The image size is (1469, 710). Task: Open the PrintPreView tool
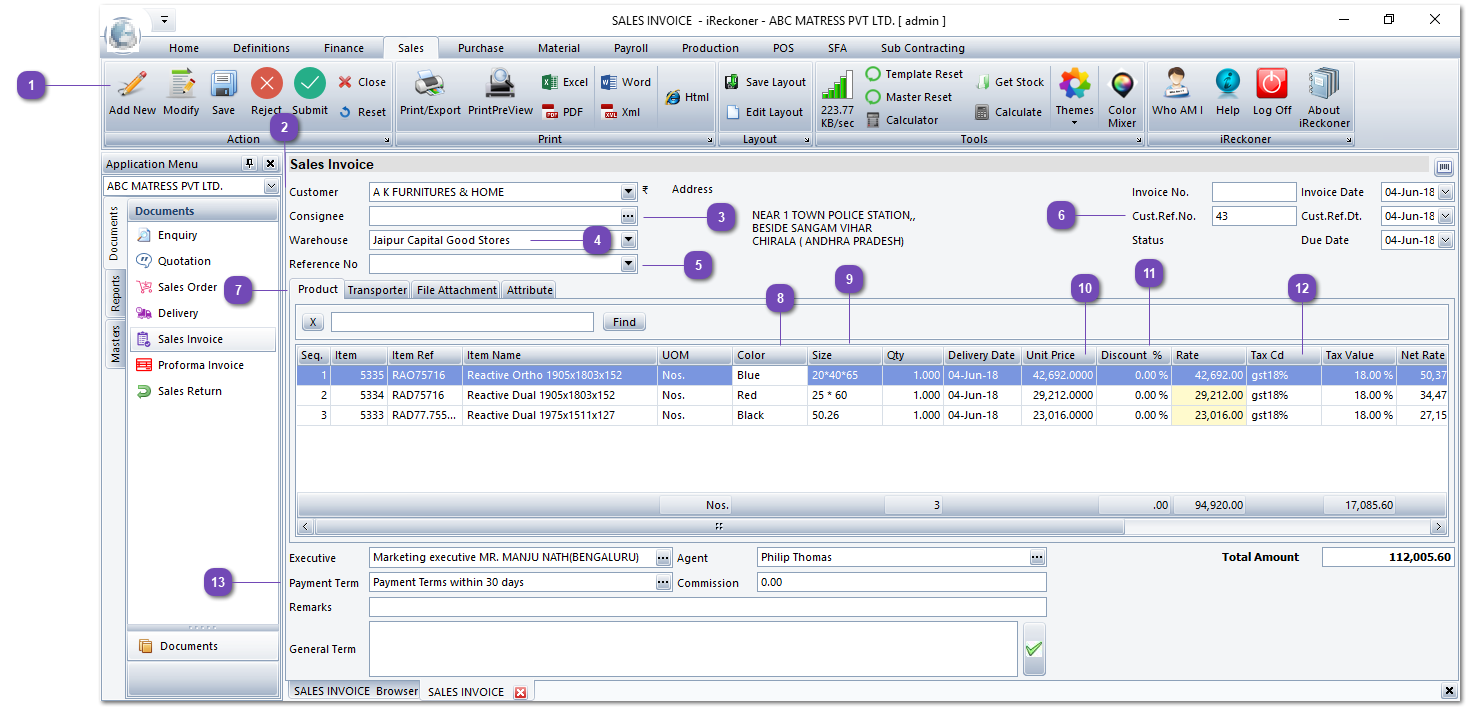pyautogui.click(x=500, y=85)
